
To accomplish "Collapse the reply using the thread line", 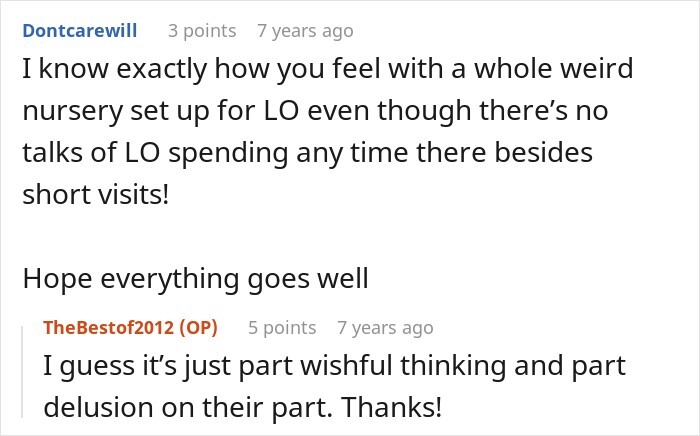I will 22,372.
